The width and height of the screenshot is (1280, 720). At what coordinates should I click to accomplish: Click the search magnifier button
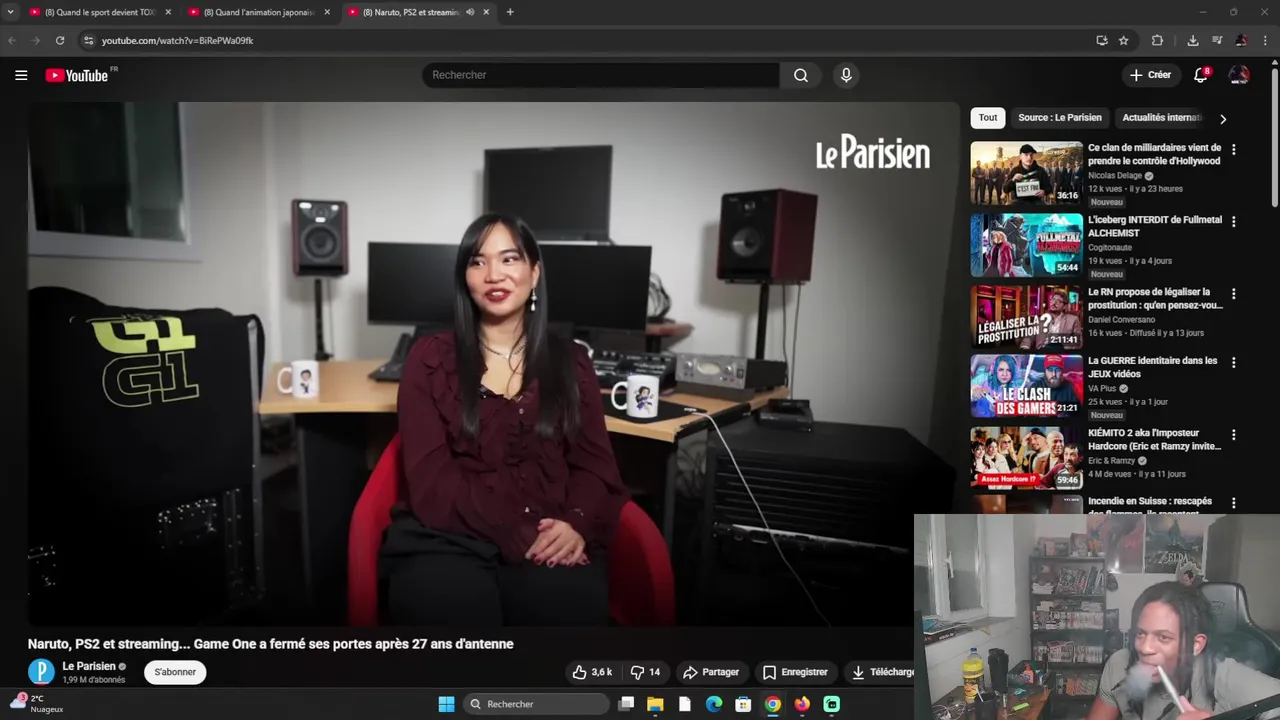pos(801,75)
